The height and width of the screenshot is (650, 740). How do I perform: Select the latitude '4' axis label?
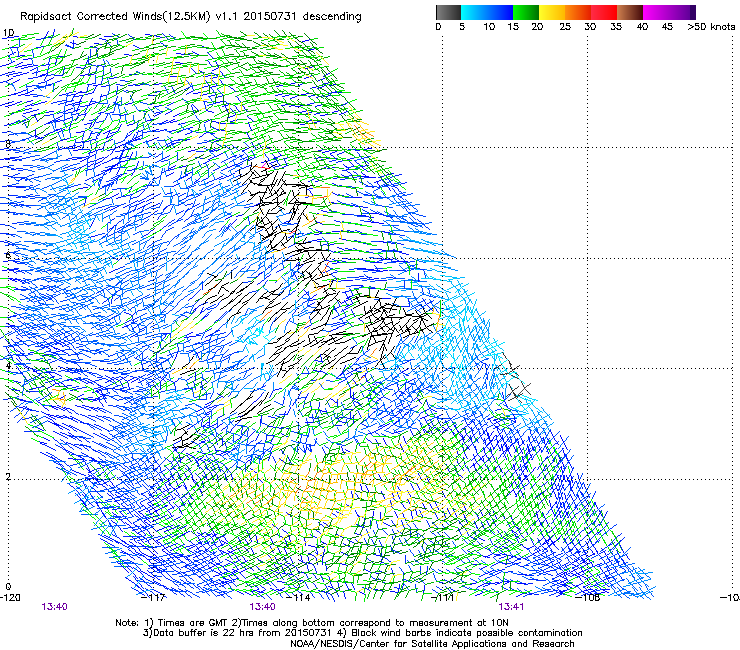[x=8, y=365]
